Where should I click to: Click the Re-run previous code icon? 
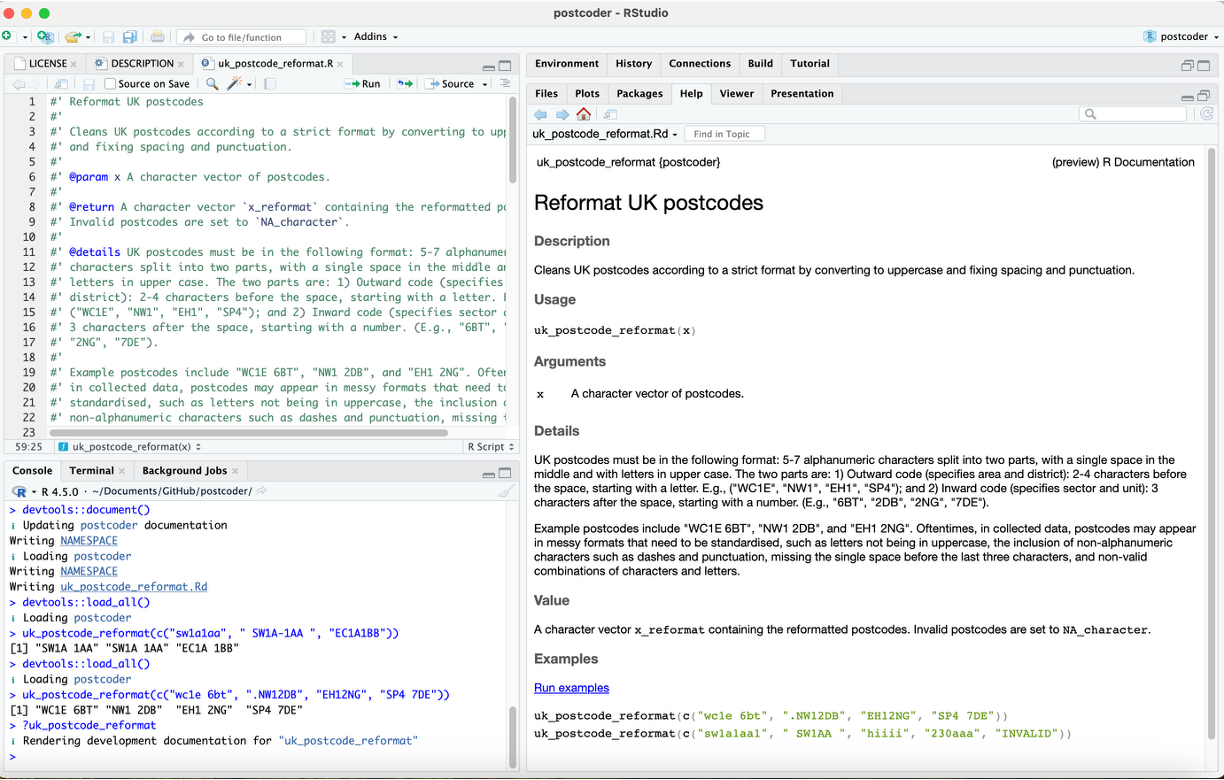pyautogui.click(x=403, y=84)
